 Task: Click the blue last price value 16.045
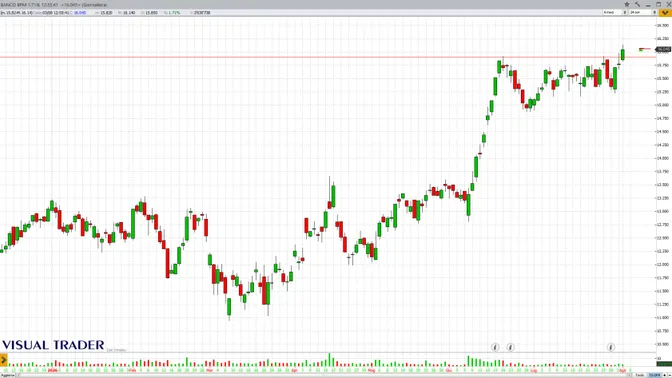tap(80, 13)
